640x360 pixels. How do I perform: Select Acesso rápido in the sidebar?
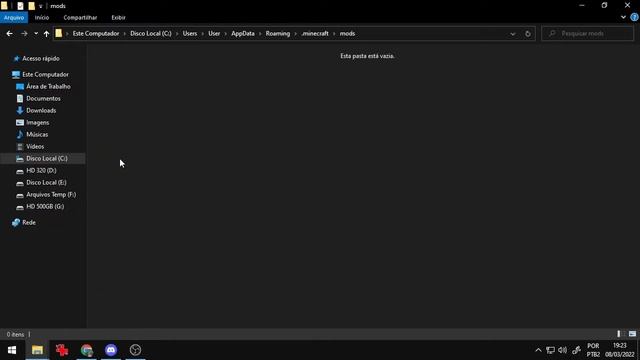(41, 58)
